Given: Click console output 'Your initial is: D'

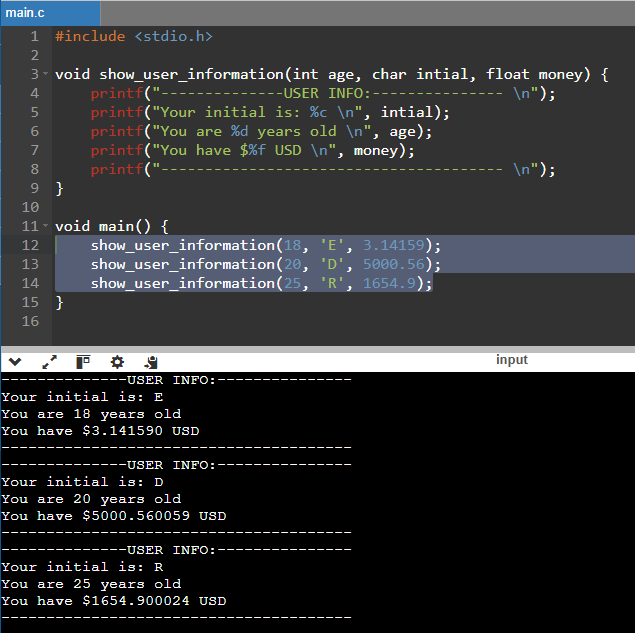Looking at the screenshot, I should [82, 482].
